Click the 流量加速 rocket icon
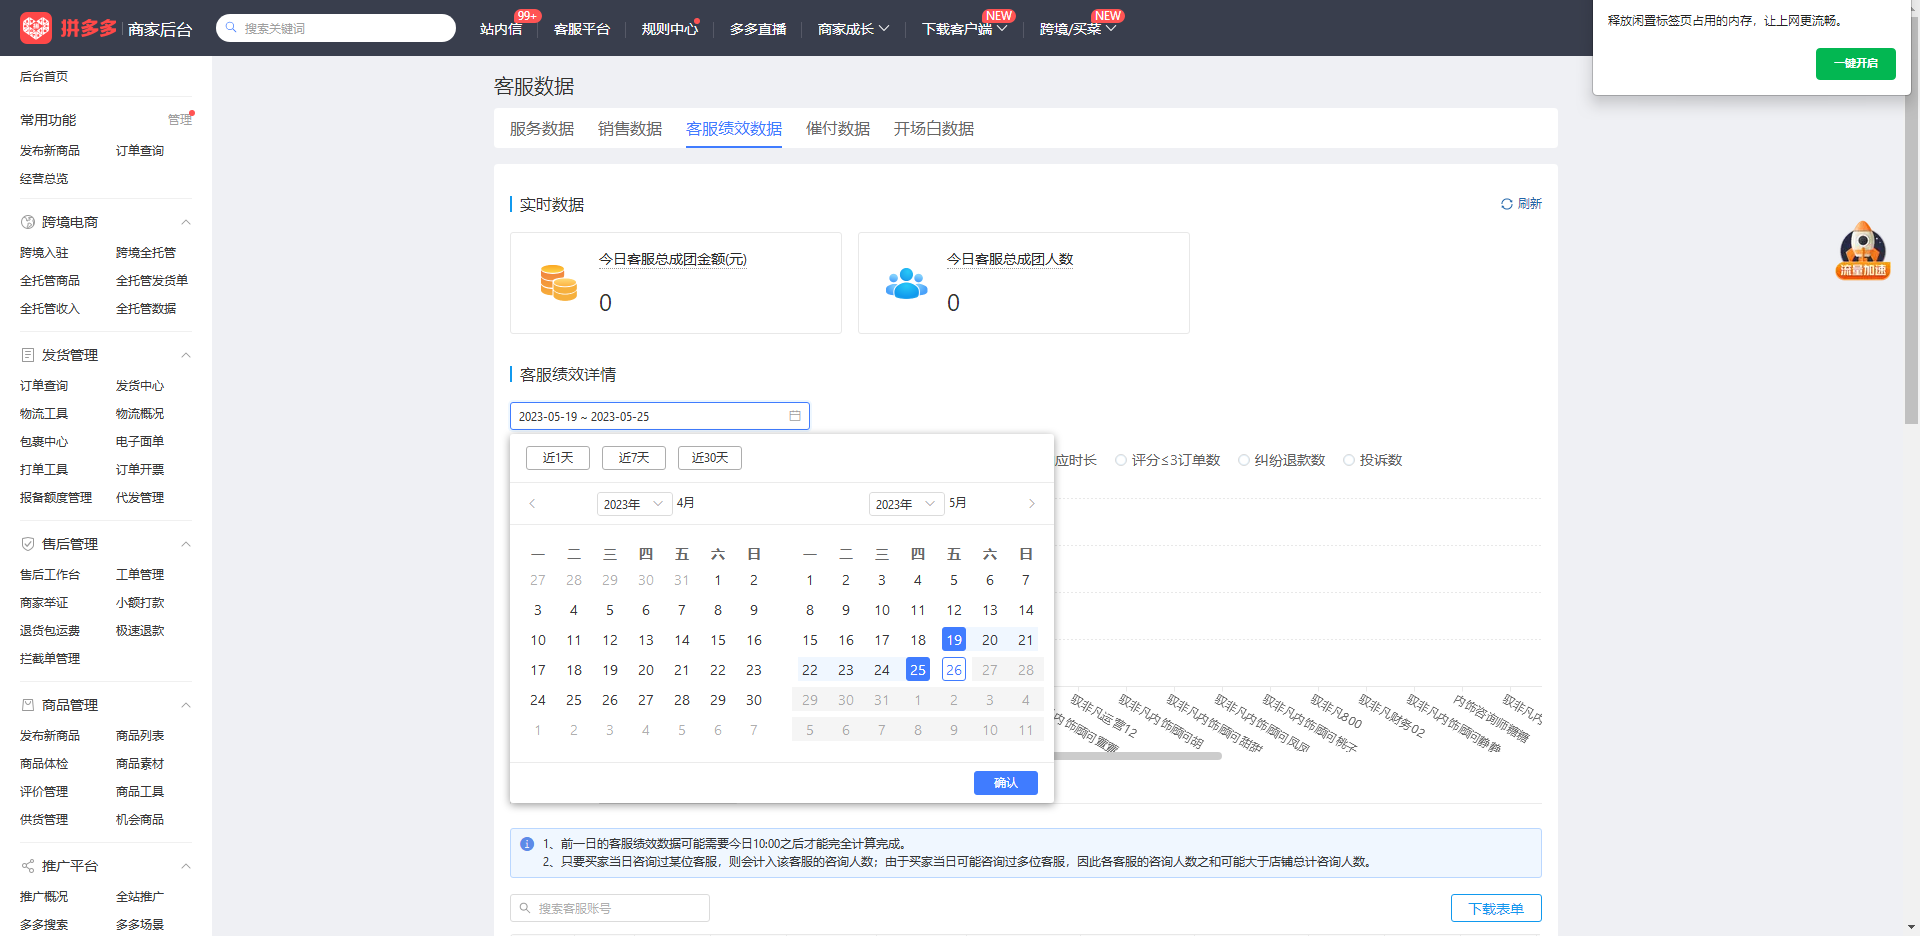Image resolution: width=1920 pixels, height=936 pixels. pos(1863,250)
